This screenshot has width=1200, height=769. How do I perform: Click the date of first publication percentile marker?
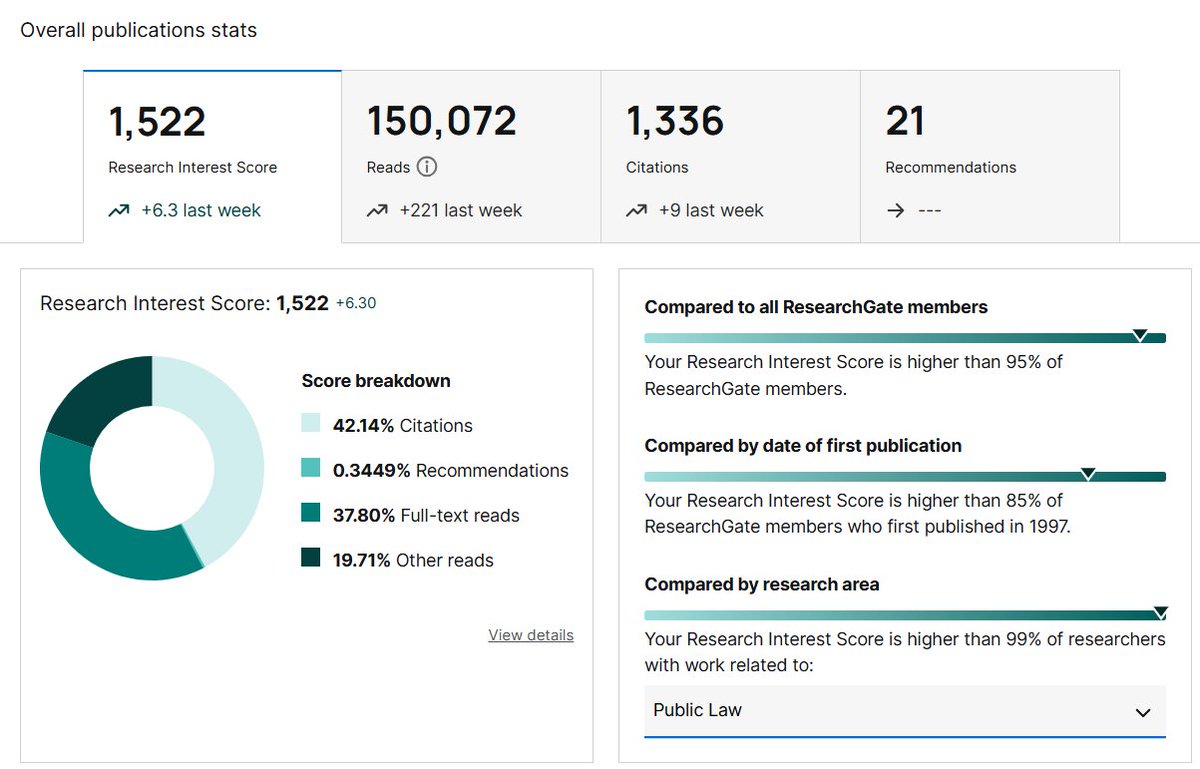click(1088, 473)
